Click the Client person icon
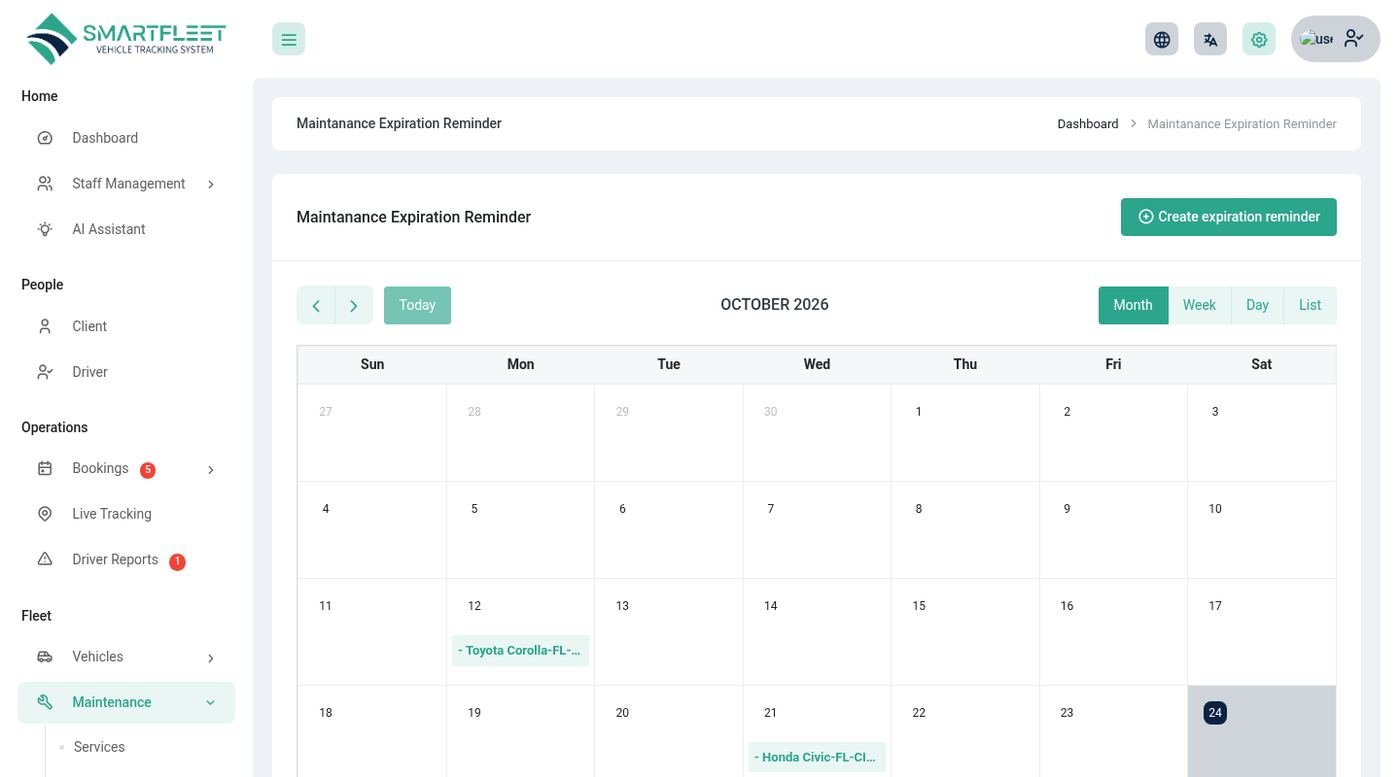Viewport: 1400px width, 777px height. (45, 326)
